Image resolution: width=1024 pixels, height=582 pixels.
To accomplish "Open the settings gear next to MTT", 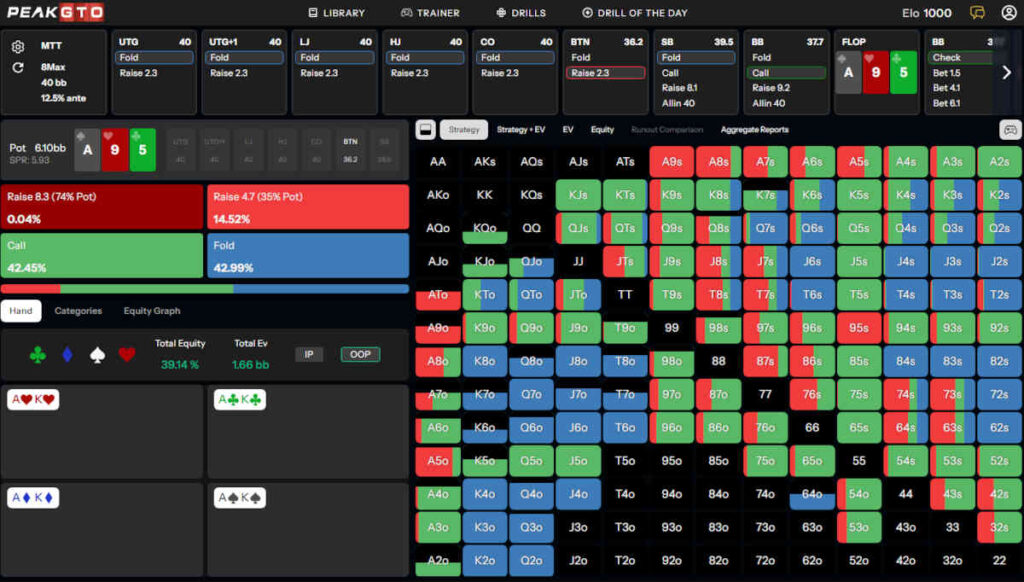I will 18,47.
